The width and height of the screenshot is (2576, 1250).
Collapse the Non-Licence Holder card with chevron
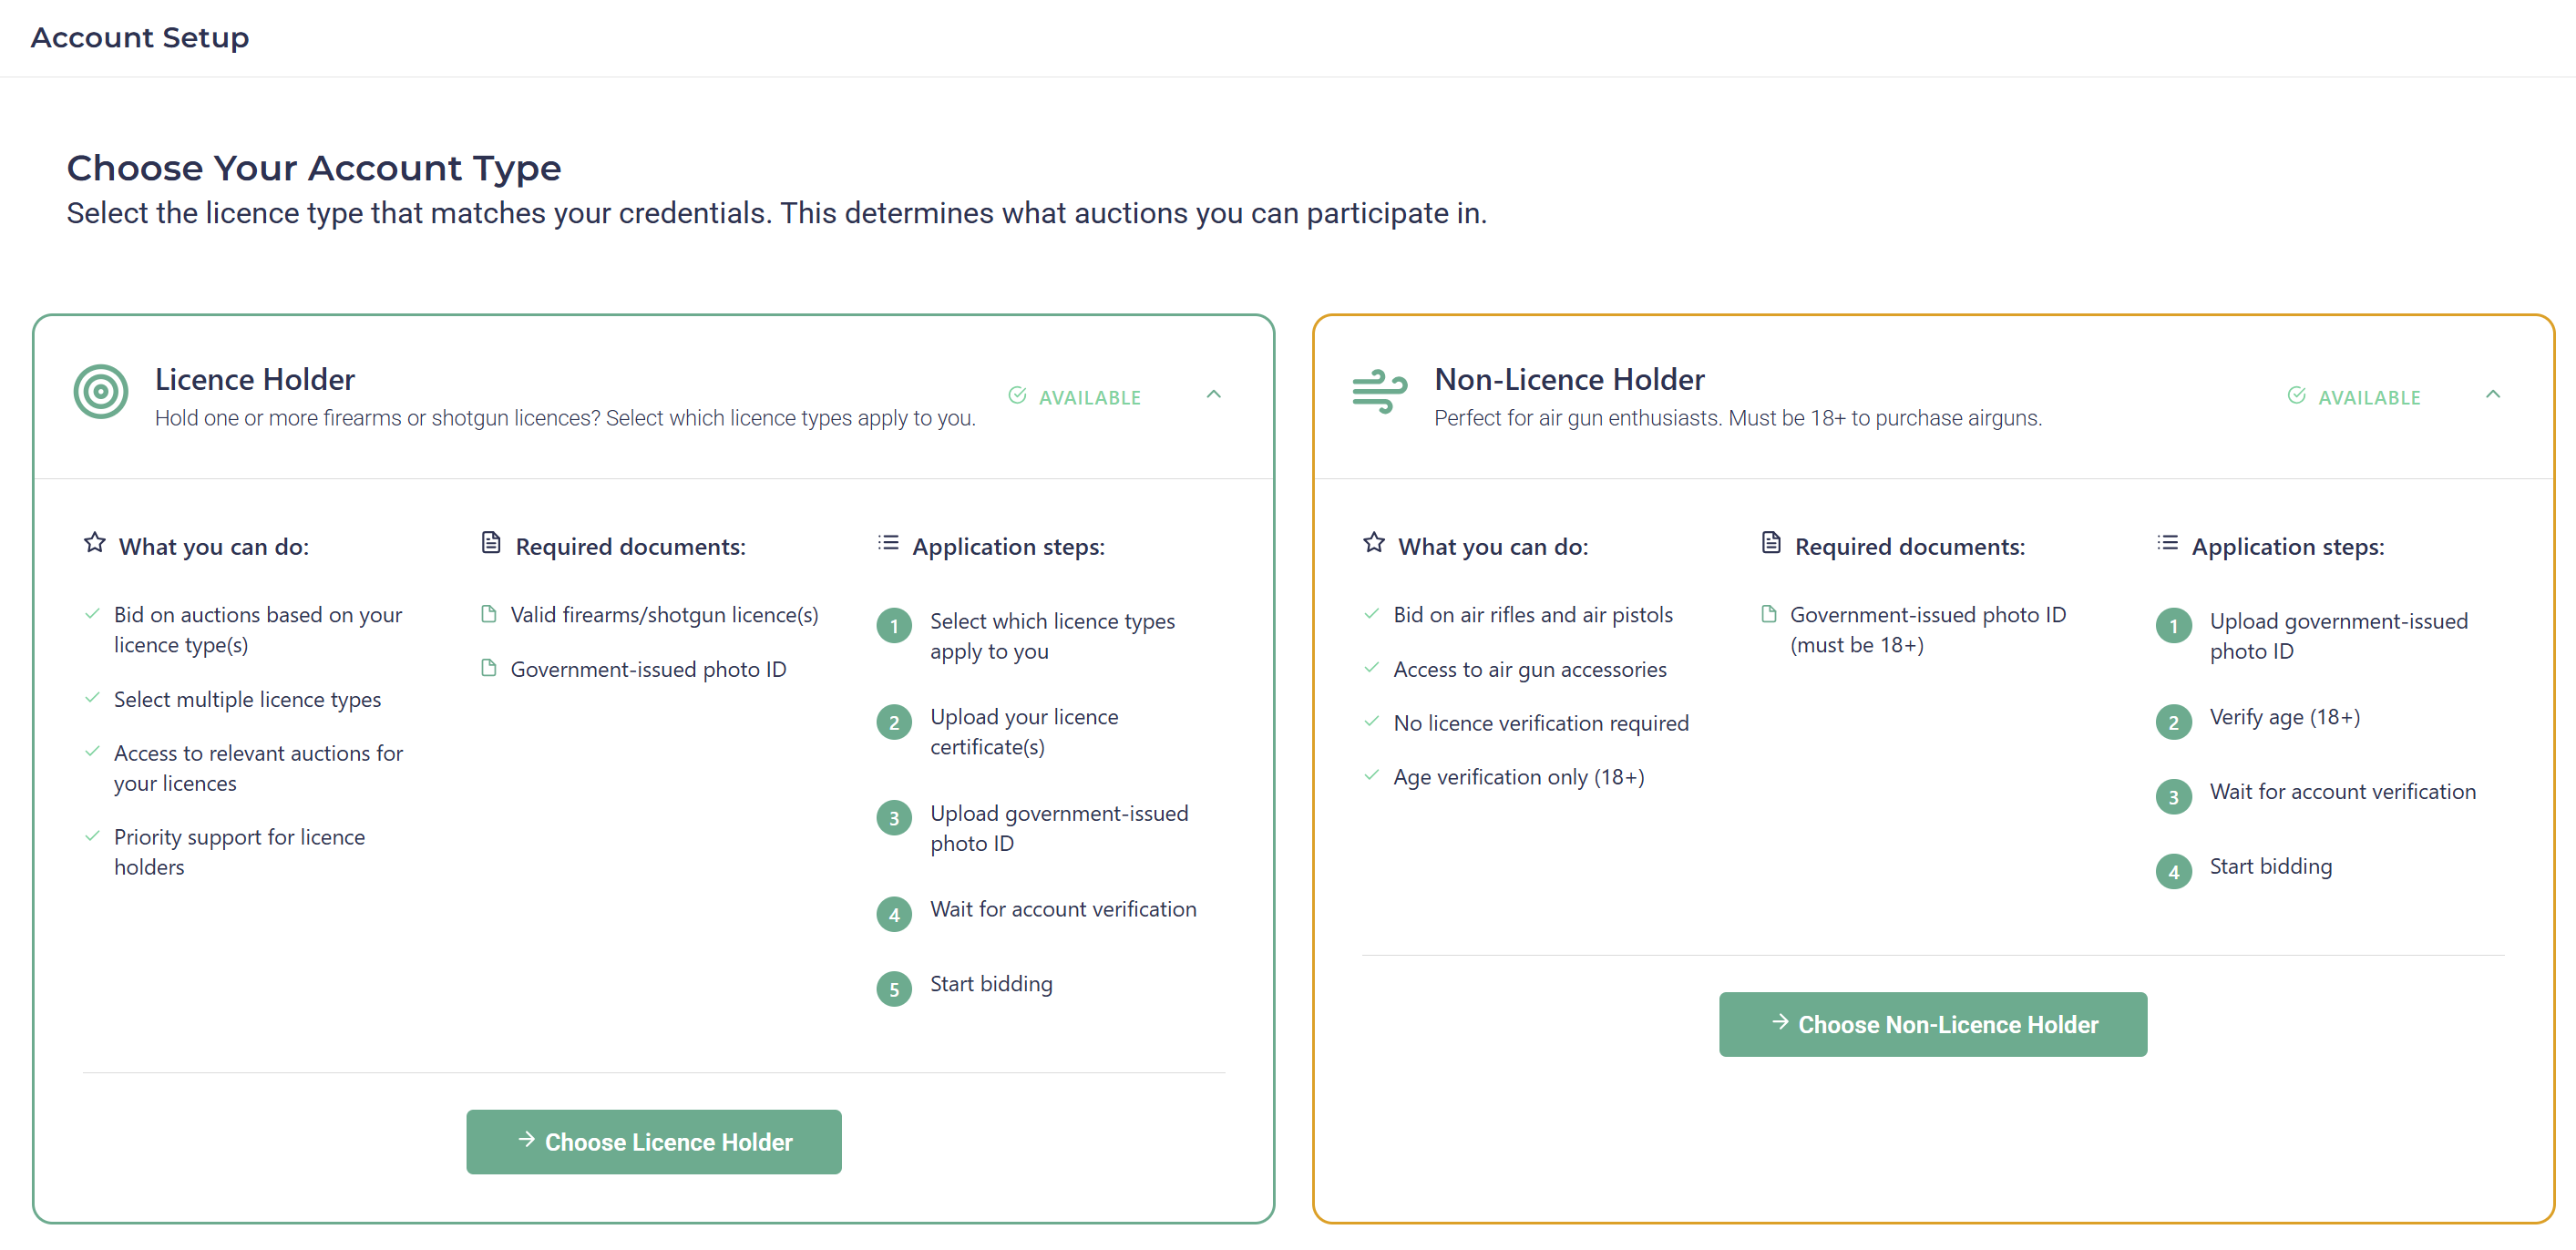click(2492, 395)
